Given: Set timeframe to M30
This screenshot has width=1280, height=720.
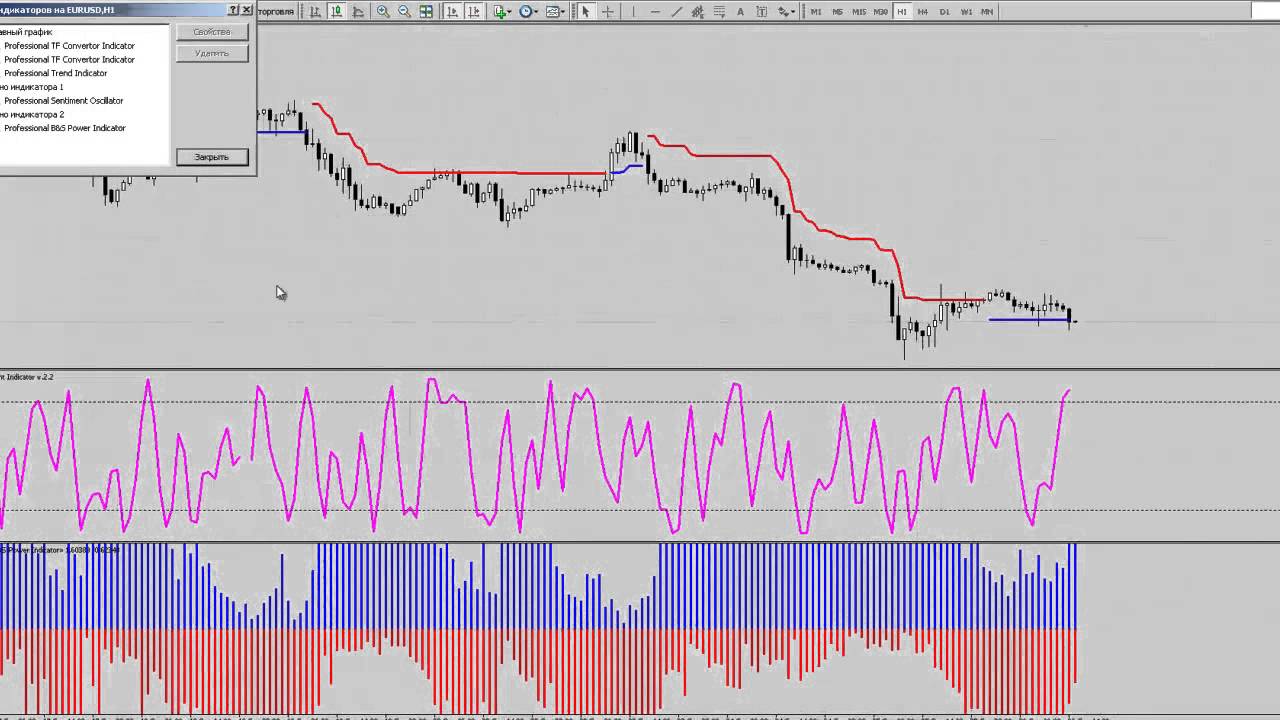Looking at the screenshot, I should pos(880,12).
